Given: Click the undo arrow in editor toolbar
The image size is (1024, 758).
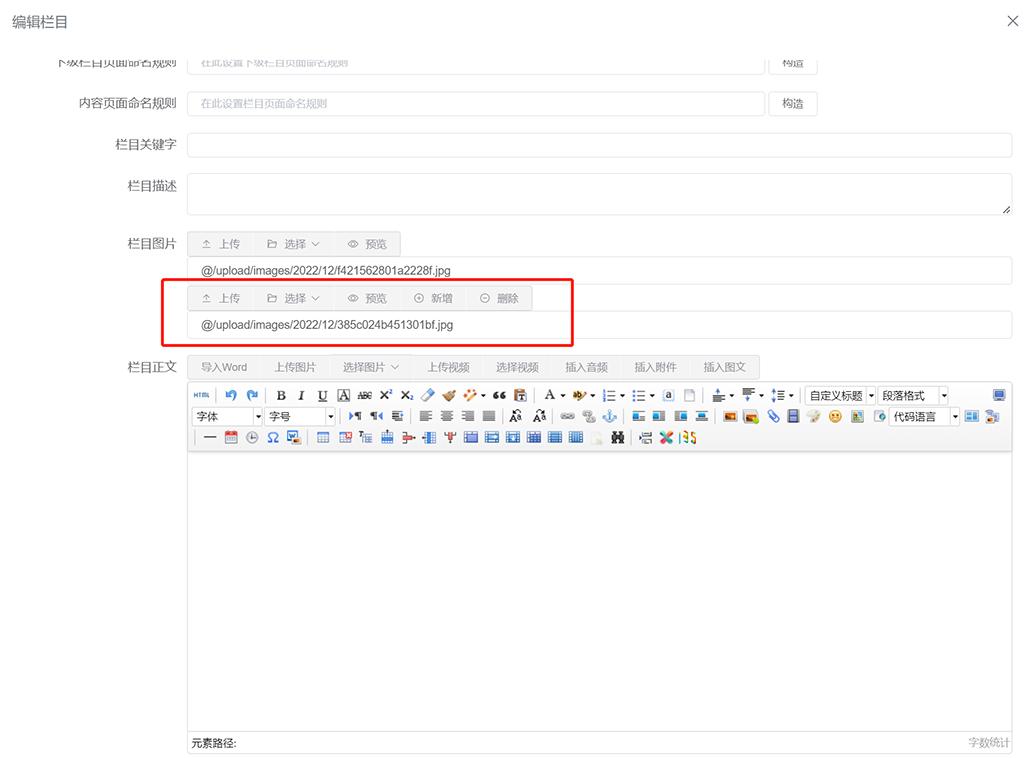Looking at the screenshot, I should [x=231, y=396].
